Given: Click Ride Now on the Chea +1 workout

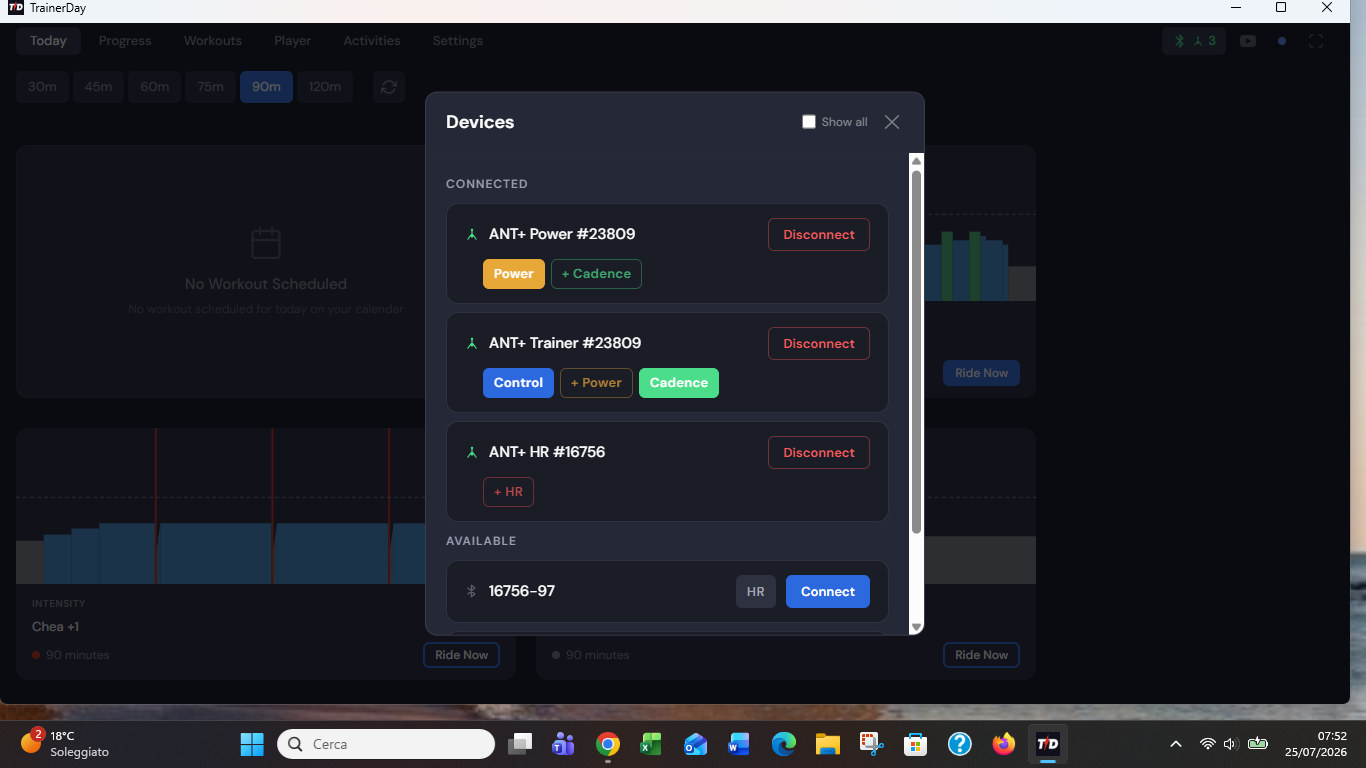Looking at the screenshot, I should click(x=462, y=655).
